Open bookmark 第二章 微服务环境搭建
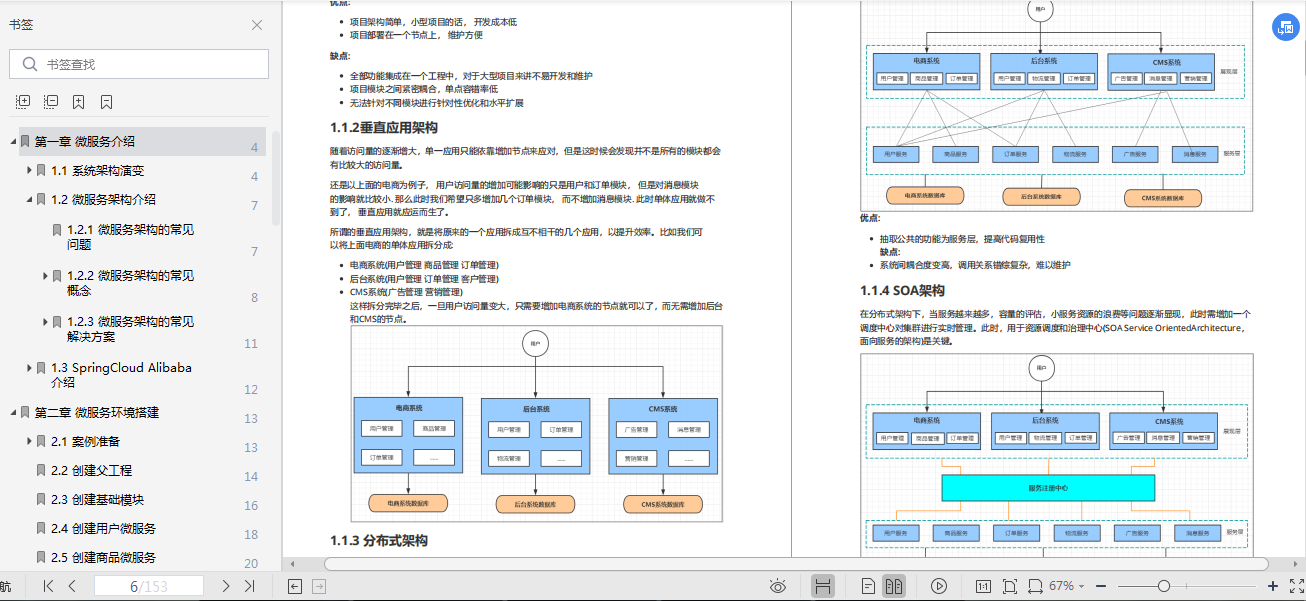1306x601 pixels. click(x=97, y=412)
